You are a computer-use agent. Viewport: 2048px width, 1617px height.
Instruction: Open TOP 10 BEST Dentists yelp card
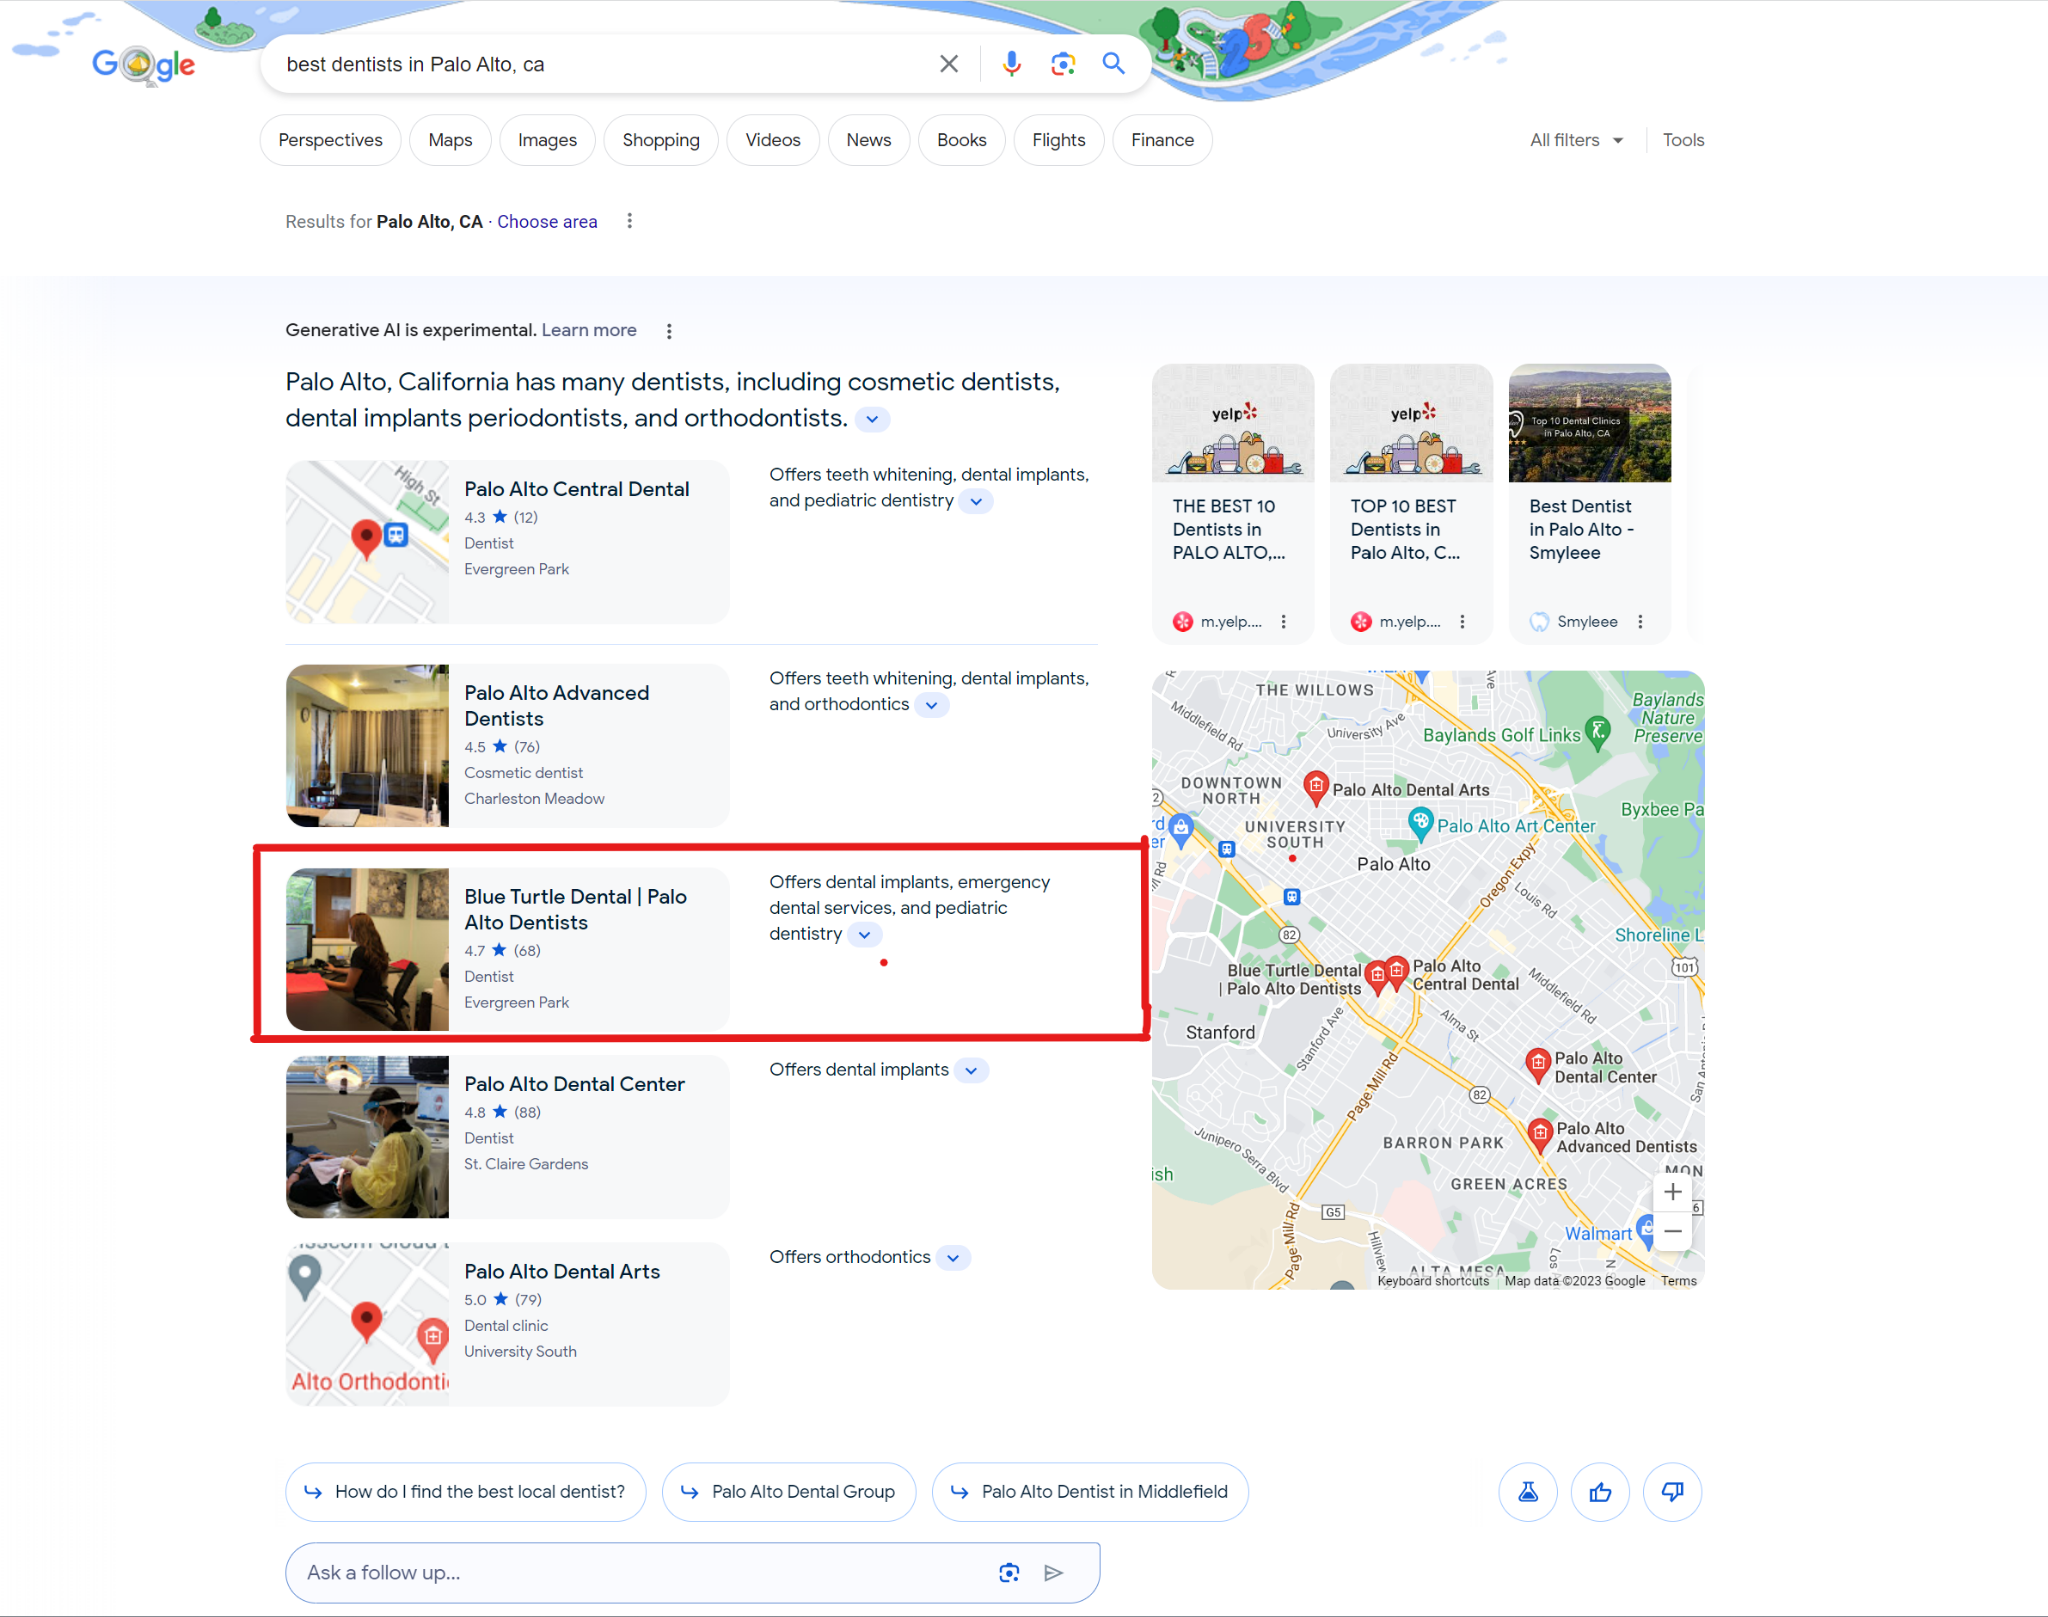tap(1411, 503)
